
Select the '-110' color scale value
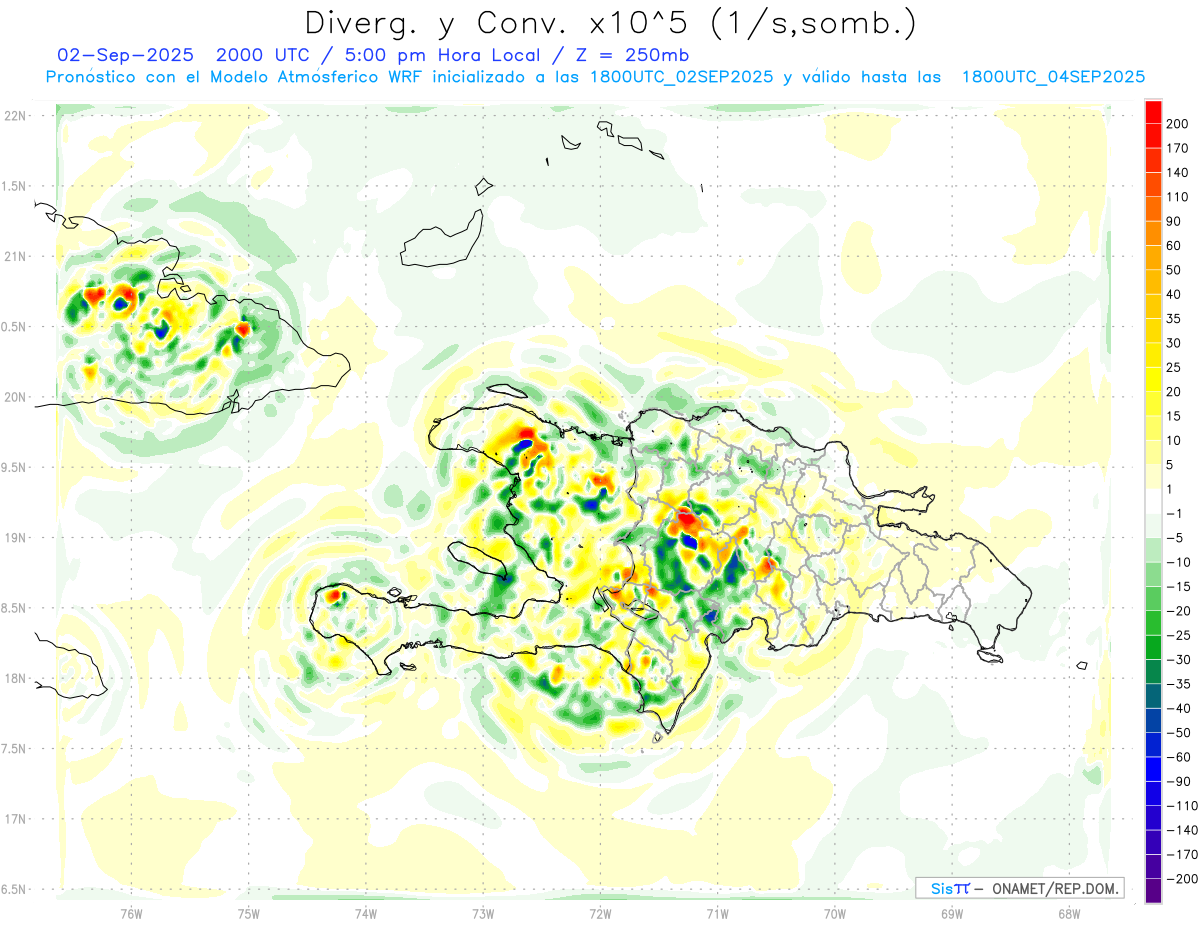(1181, 806)
